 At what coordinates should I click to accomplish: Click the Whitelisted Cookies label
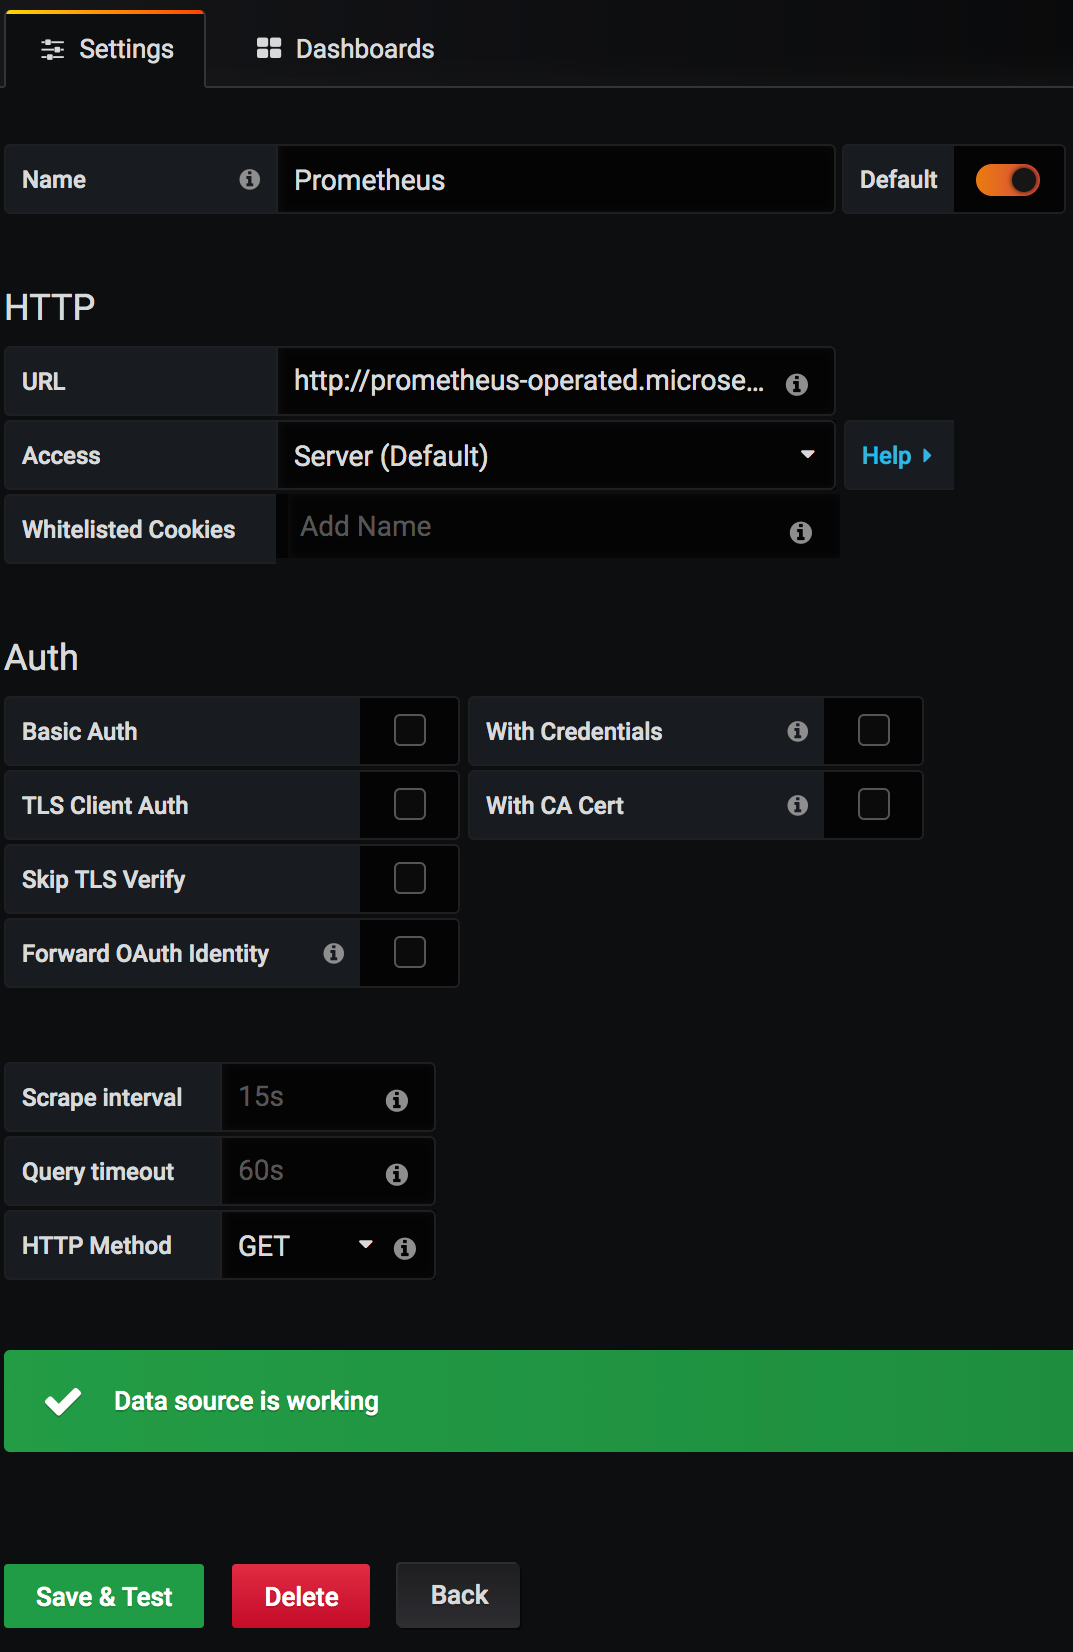point(128,529)
